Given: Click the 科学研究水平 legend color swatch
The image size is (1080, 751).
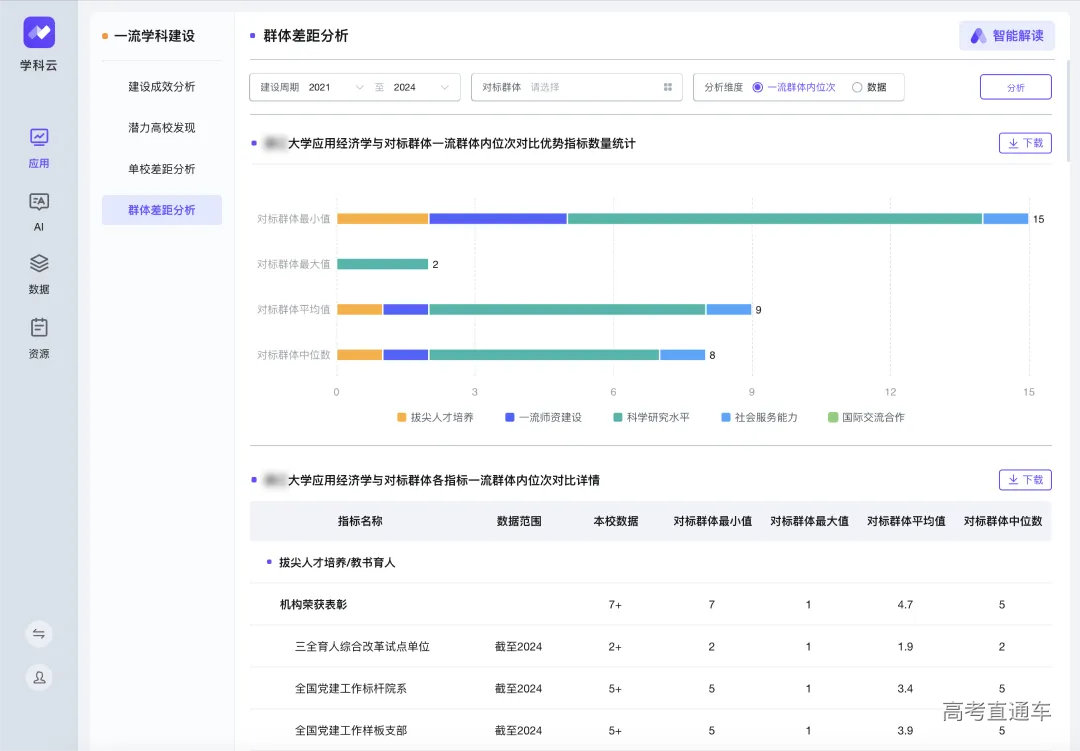Looking at the screenshot, I should pos(617,417).
